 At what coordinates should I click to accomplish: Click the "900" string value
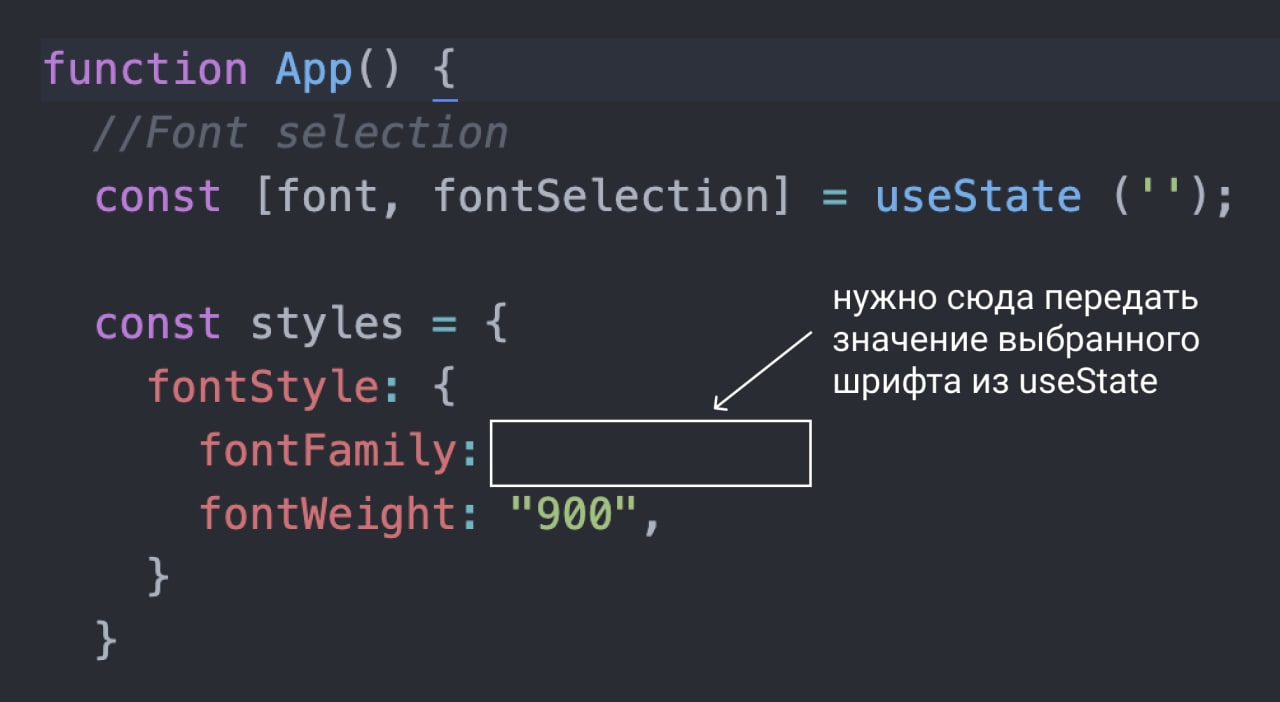[x=573, y=514]
